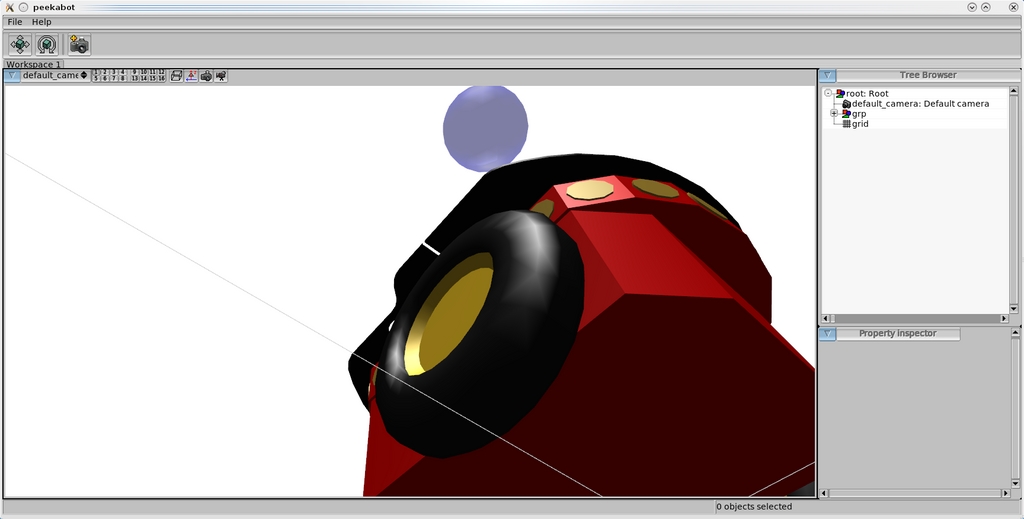Open the default_camera selection dropdown
1024x519 pixels.
pos(54,75)
